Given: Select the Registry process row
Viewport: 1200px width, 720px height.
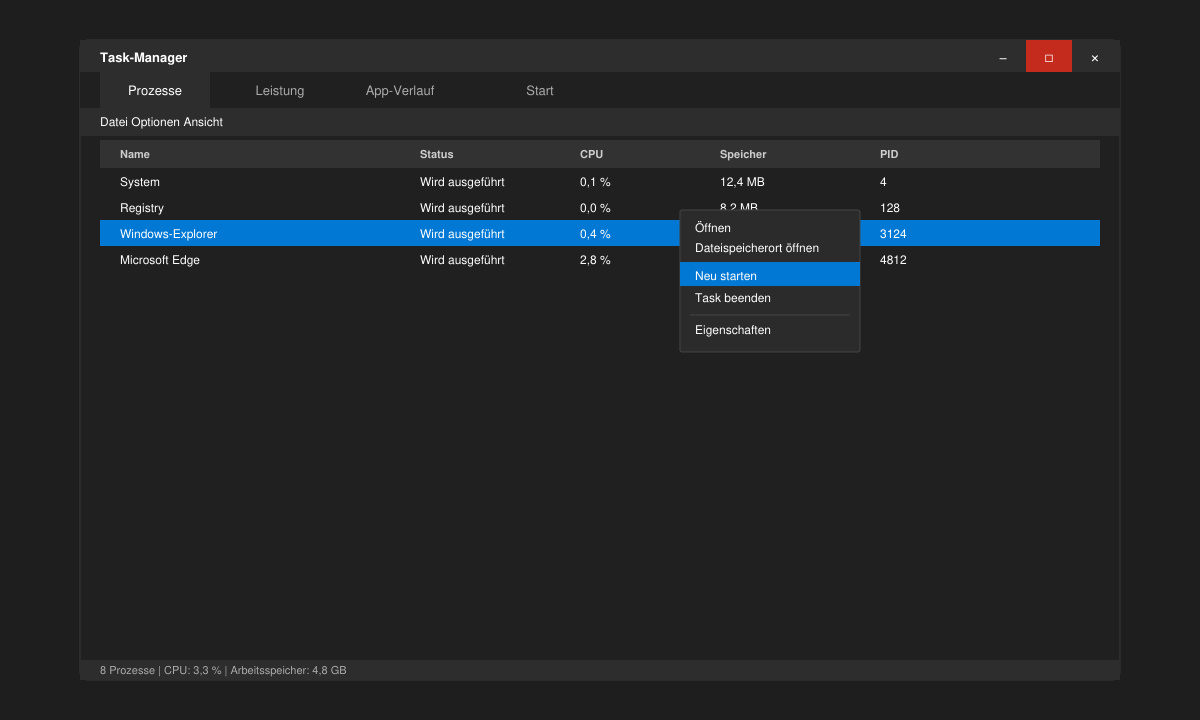Looking at the screenshot, I should point(600,208).
